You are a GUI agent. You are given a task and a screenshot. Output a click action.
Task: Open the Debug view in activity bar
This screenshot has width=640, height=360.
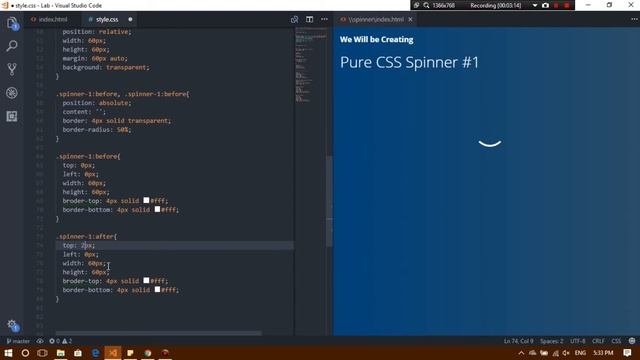12,93
